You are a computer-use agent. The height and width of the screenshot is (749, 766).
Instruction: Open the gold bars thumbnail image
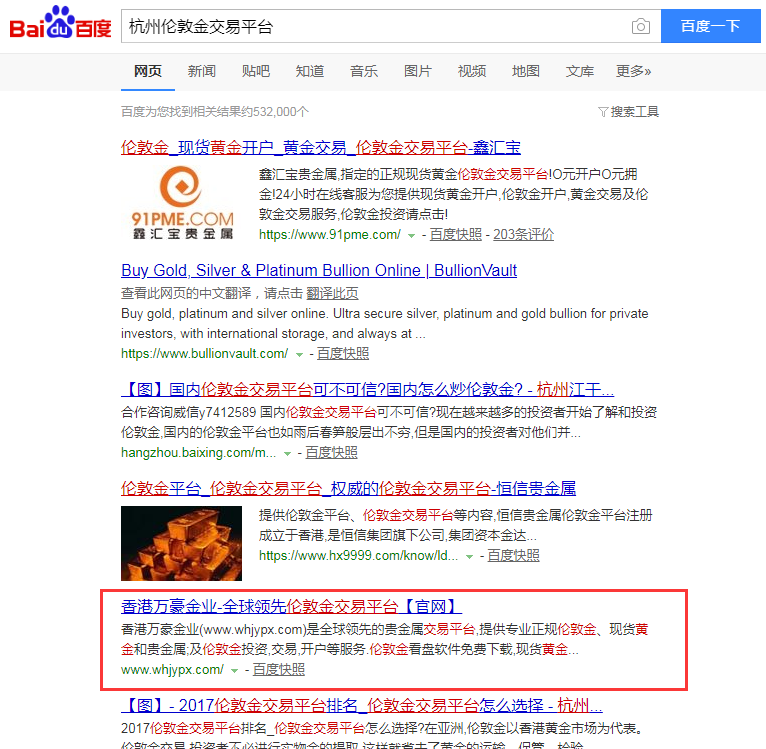coord(181,543)
